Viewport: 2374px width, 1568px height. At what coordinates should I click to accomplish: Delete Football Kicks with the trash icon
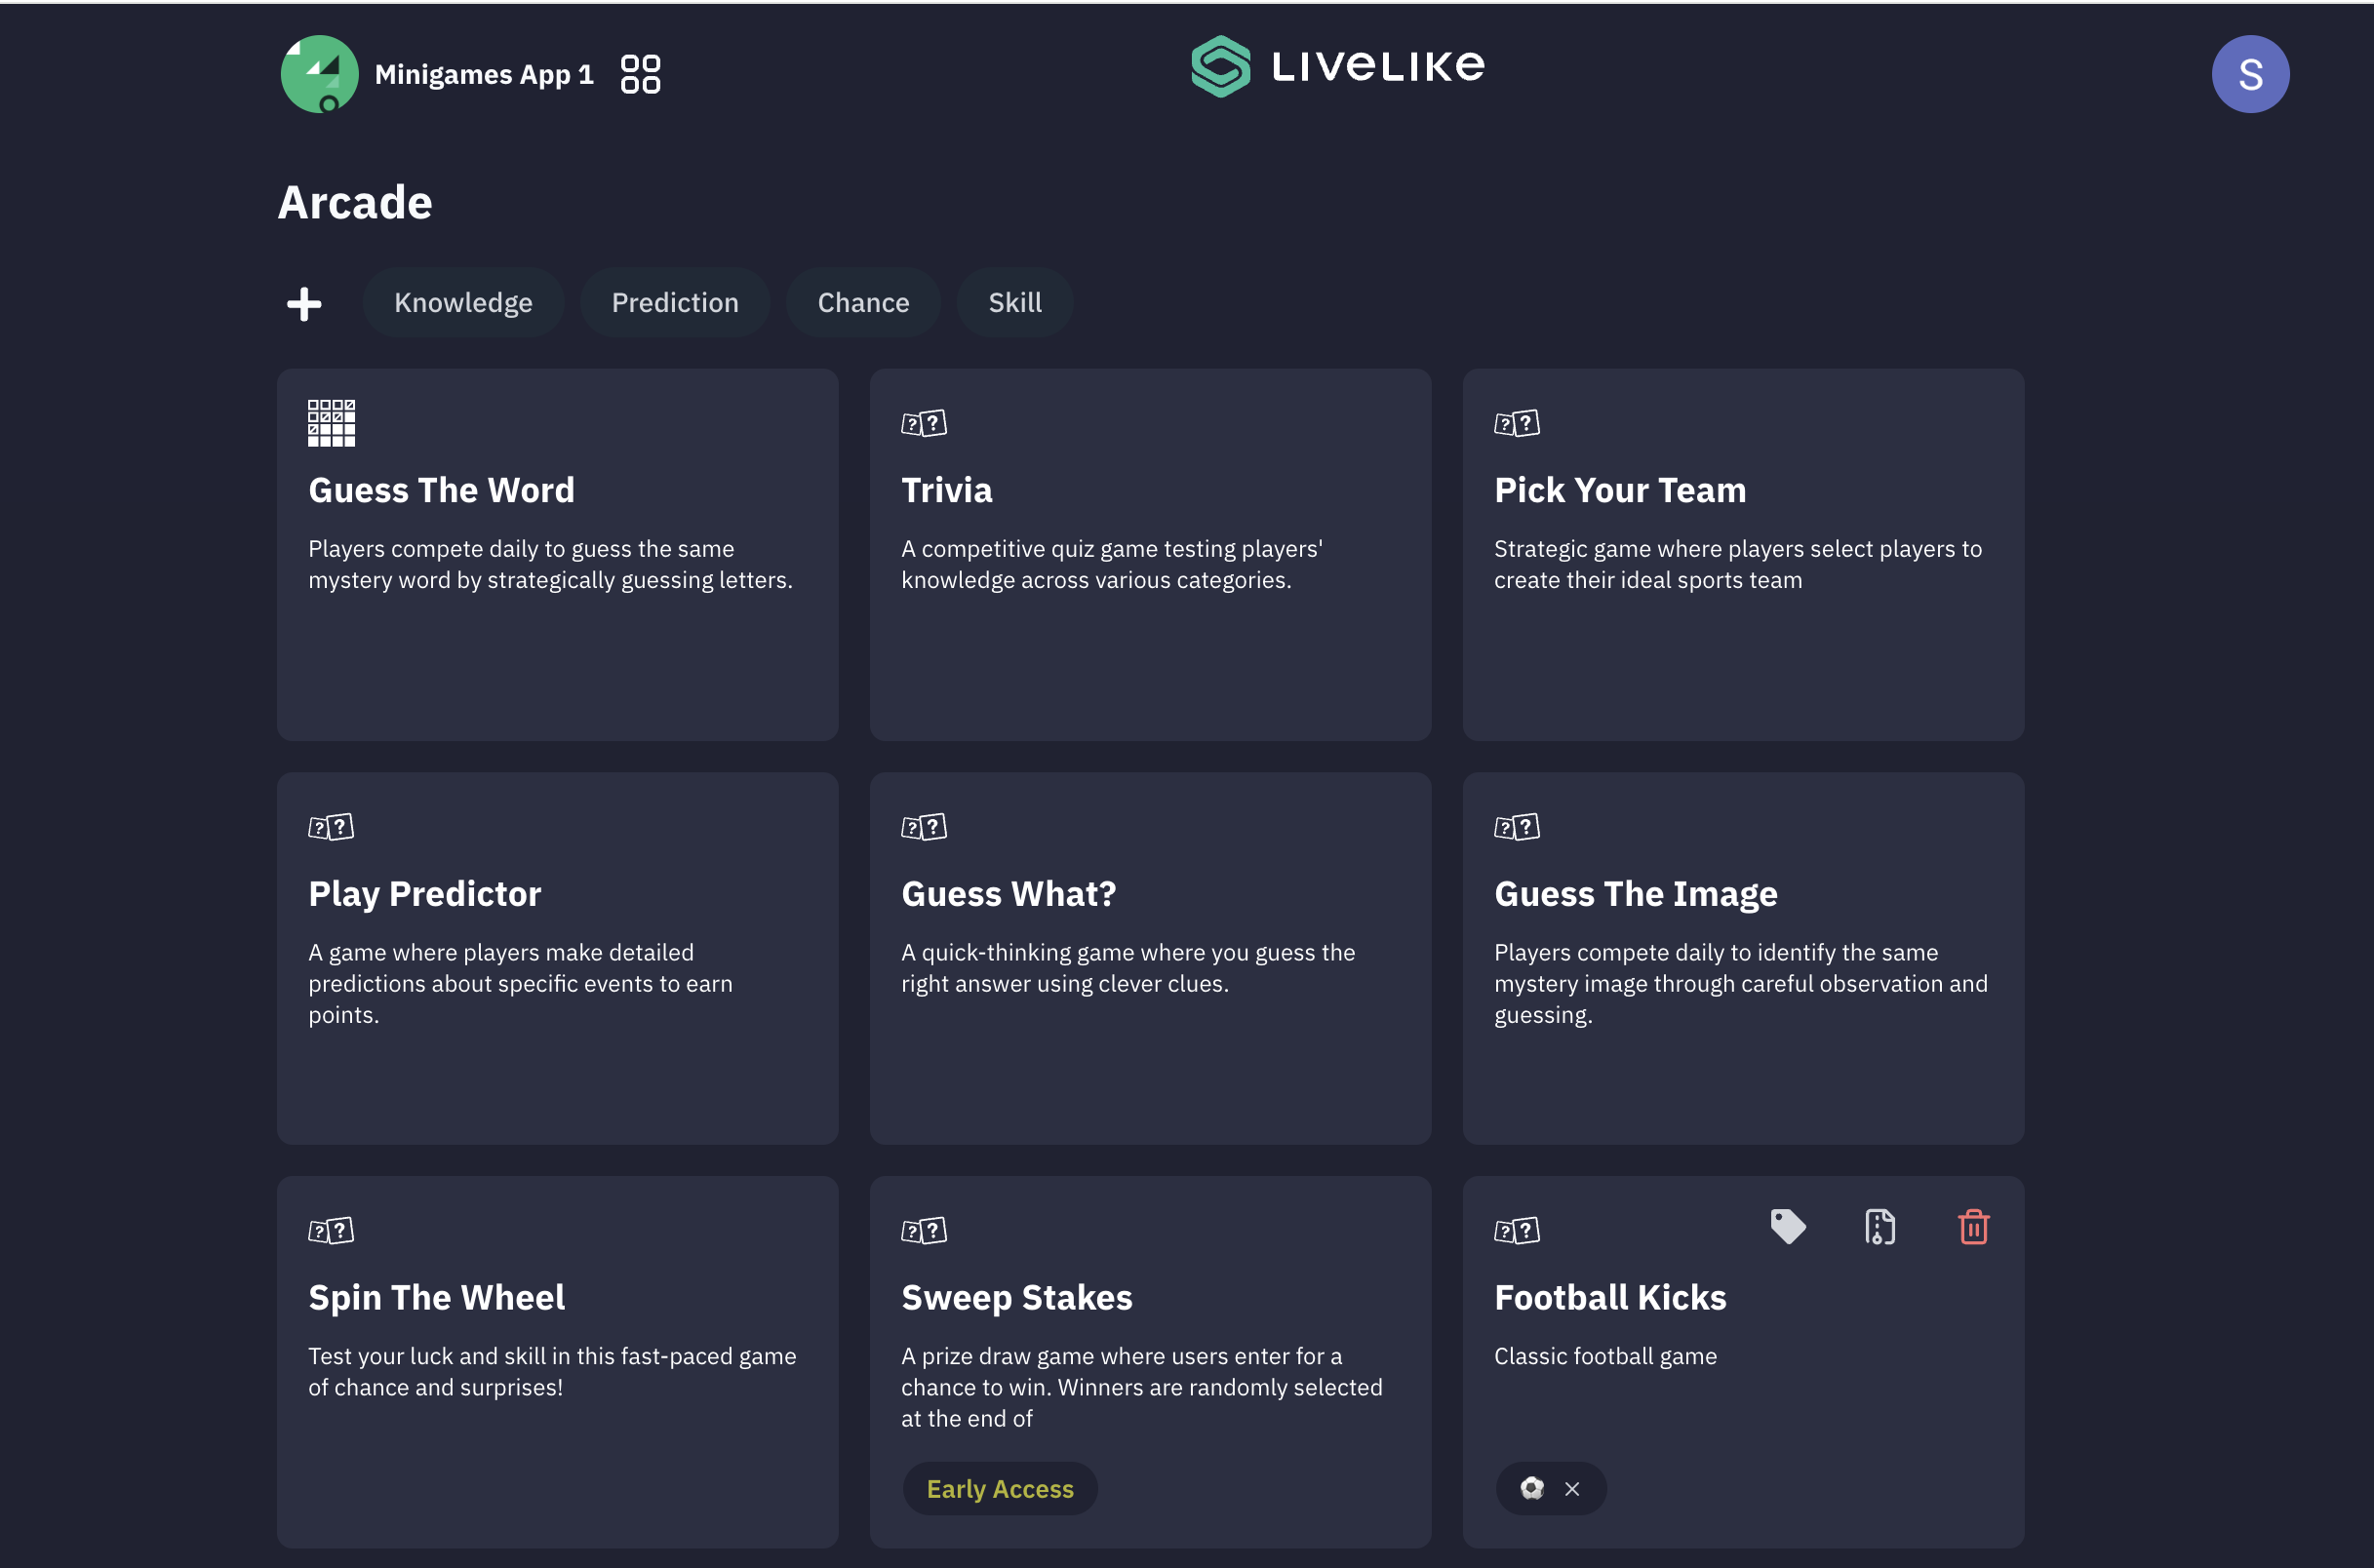pos(1973,1227)
